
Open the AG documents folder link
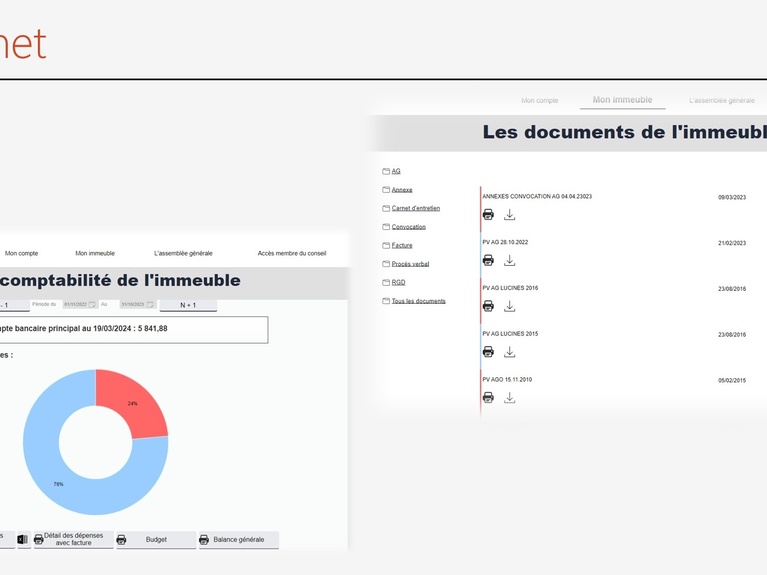click(x=396, y=171)
